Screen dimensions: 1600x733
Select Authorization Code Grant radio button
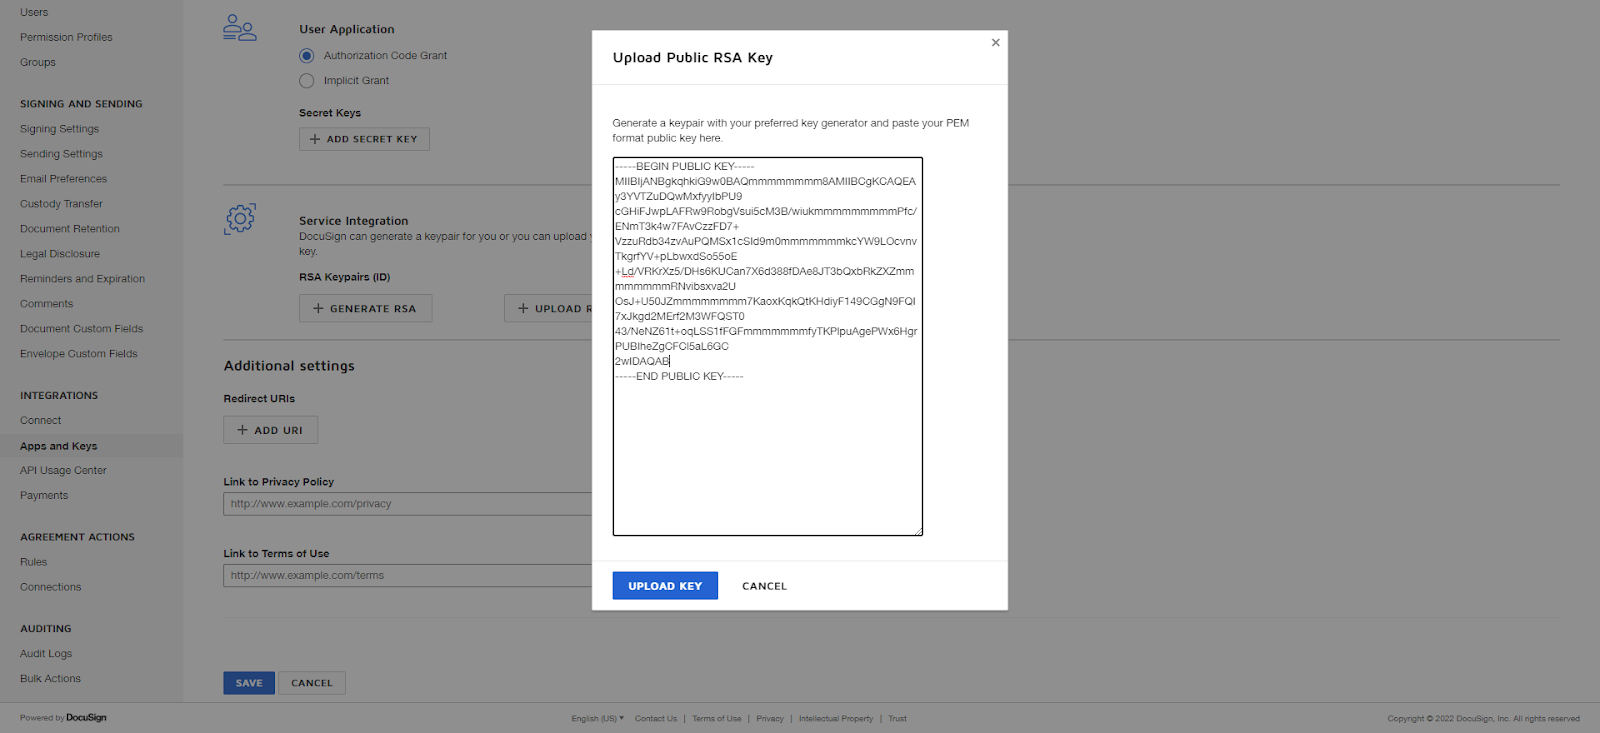307,56
